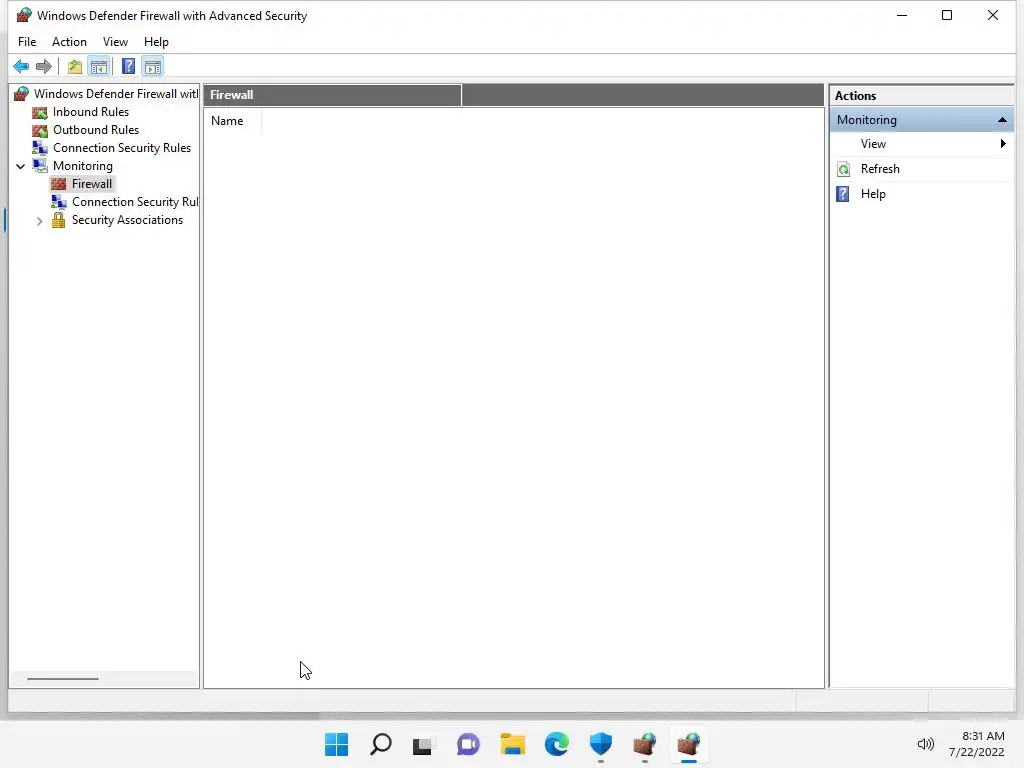Click the Connection Security Rules icon under Monitoring
This screenshot has height=768, width=1024.
[x=59, y=202]
